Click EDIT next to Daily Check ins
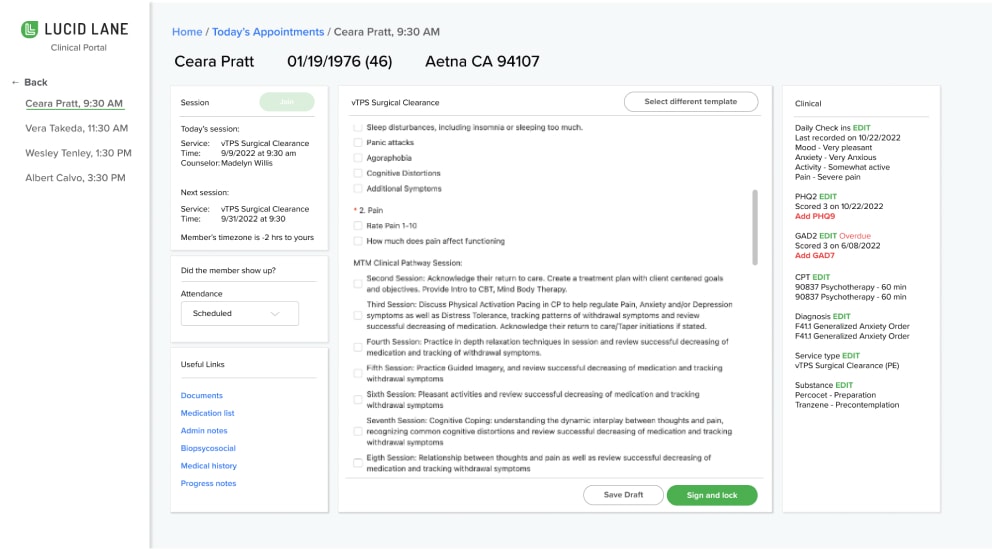This screenshot has width=992, height=549. pos(861,128)
